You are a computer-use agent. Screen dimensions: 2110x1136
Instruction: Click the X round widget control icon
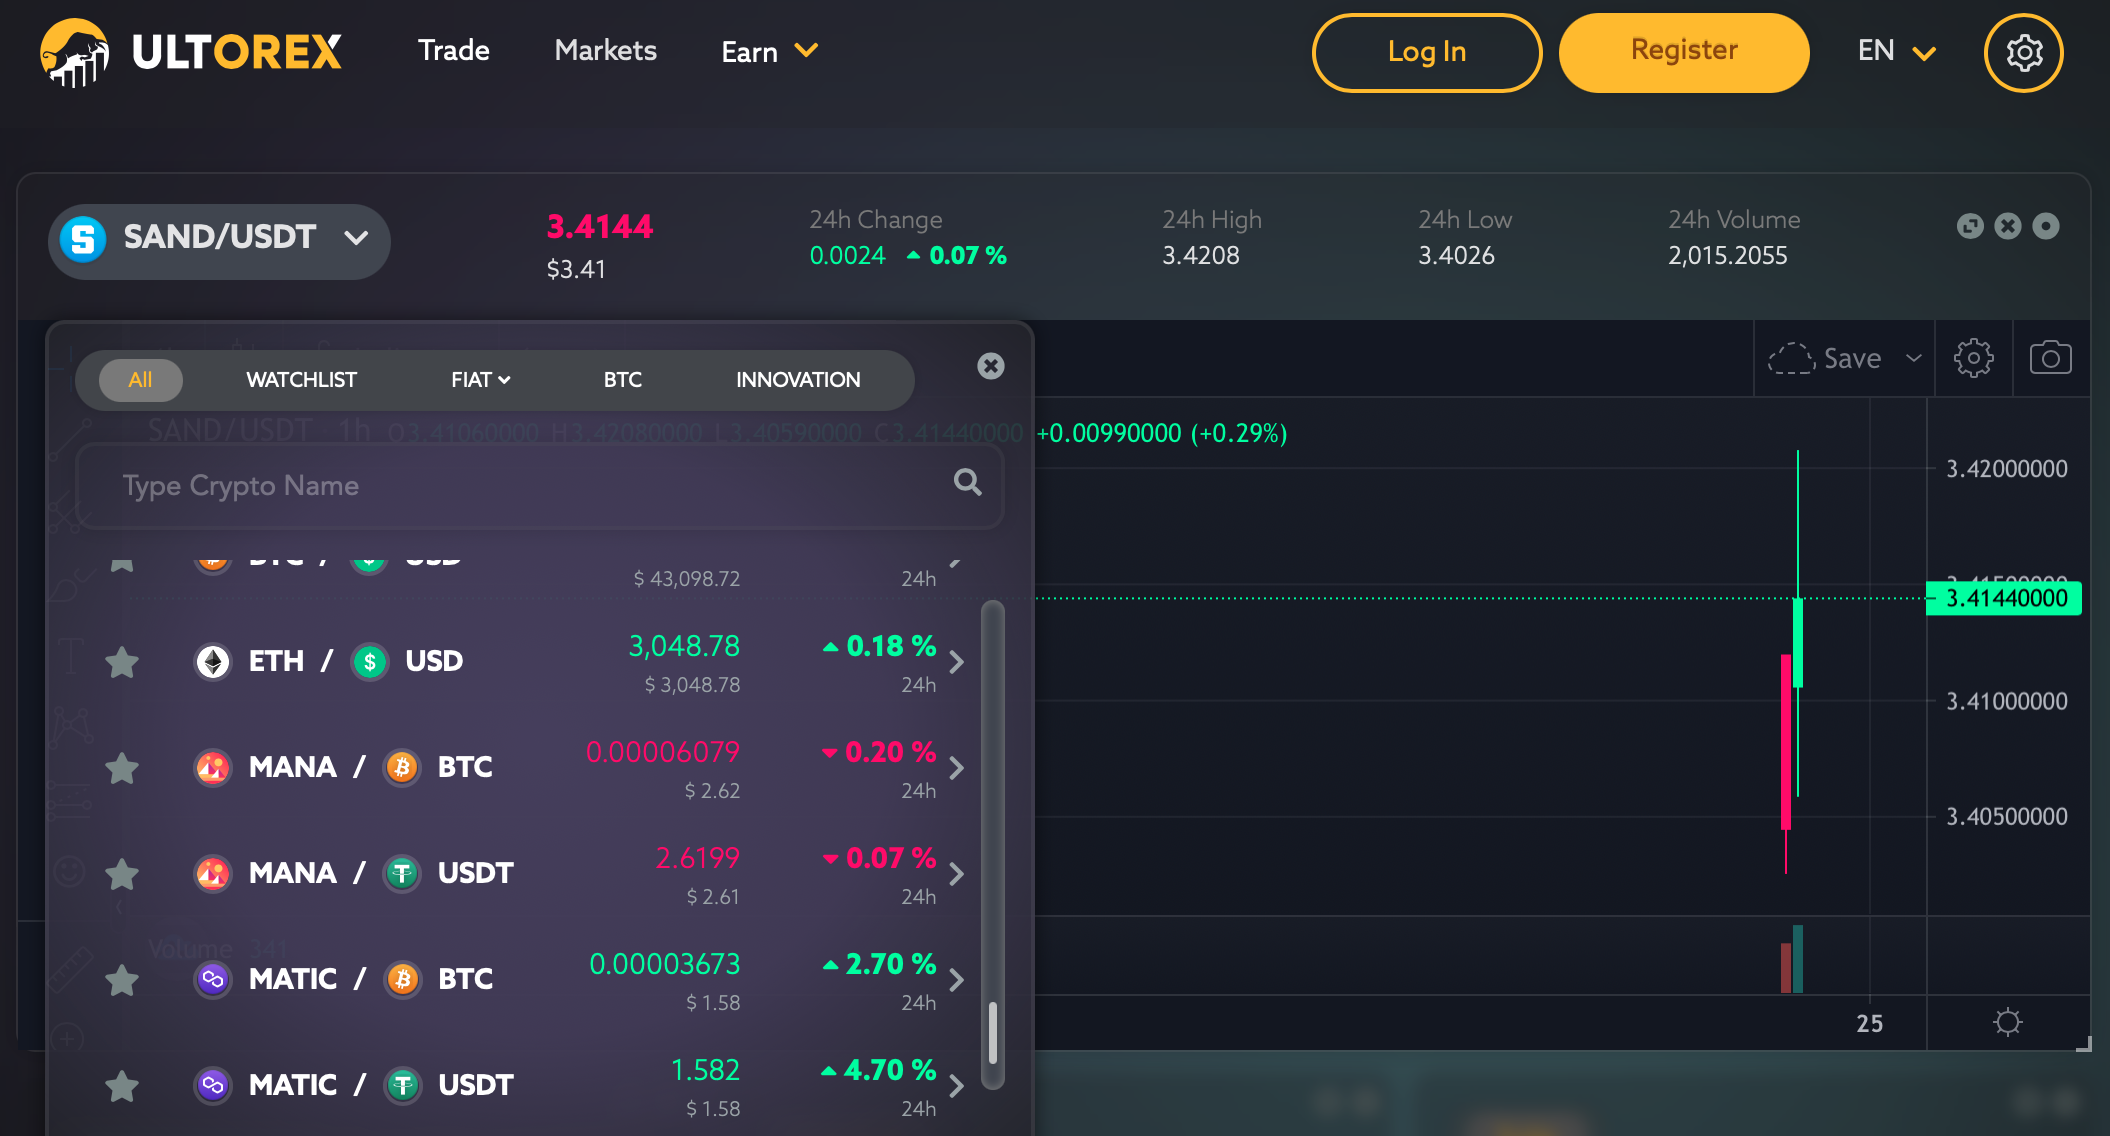[2008, 226]
